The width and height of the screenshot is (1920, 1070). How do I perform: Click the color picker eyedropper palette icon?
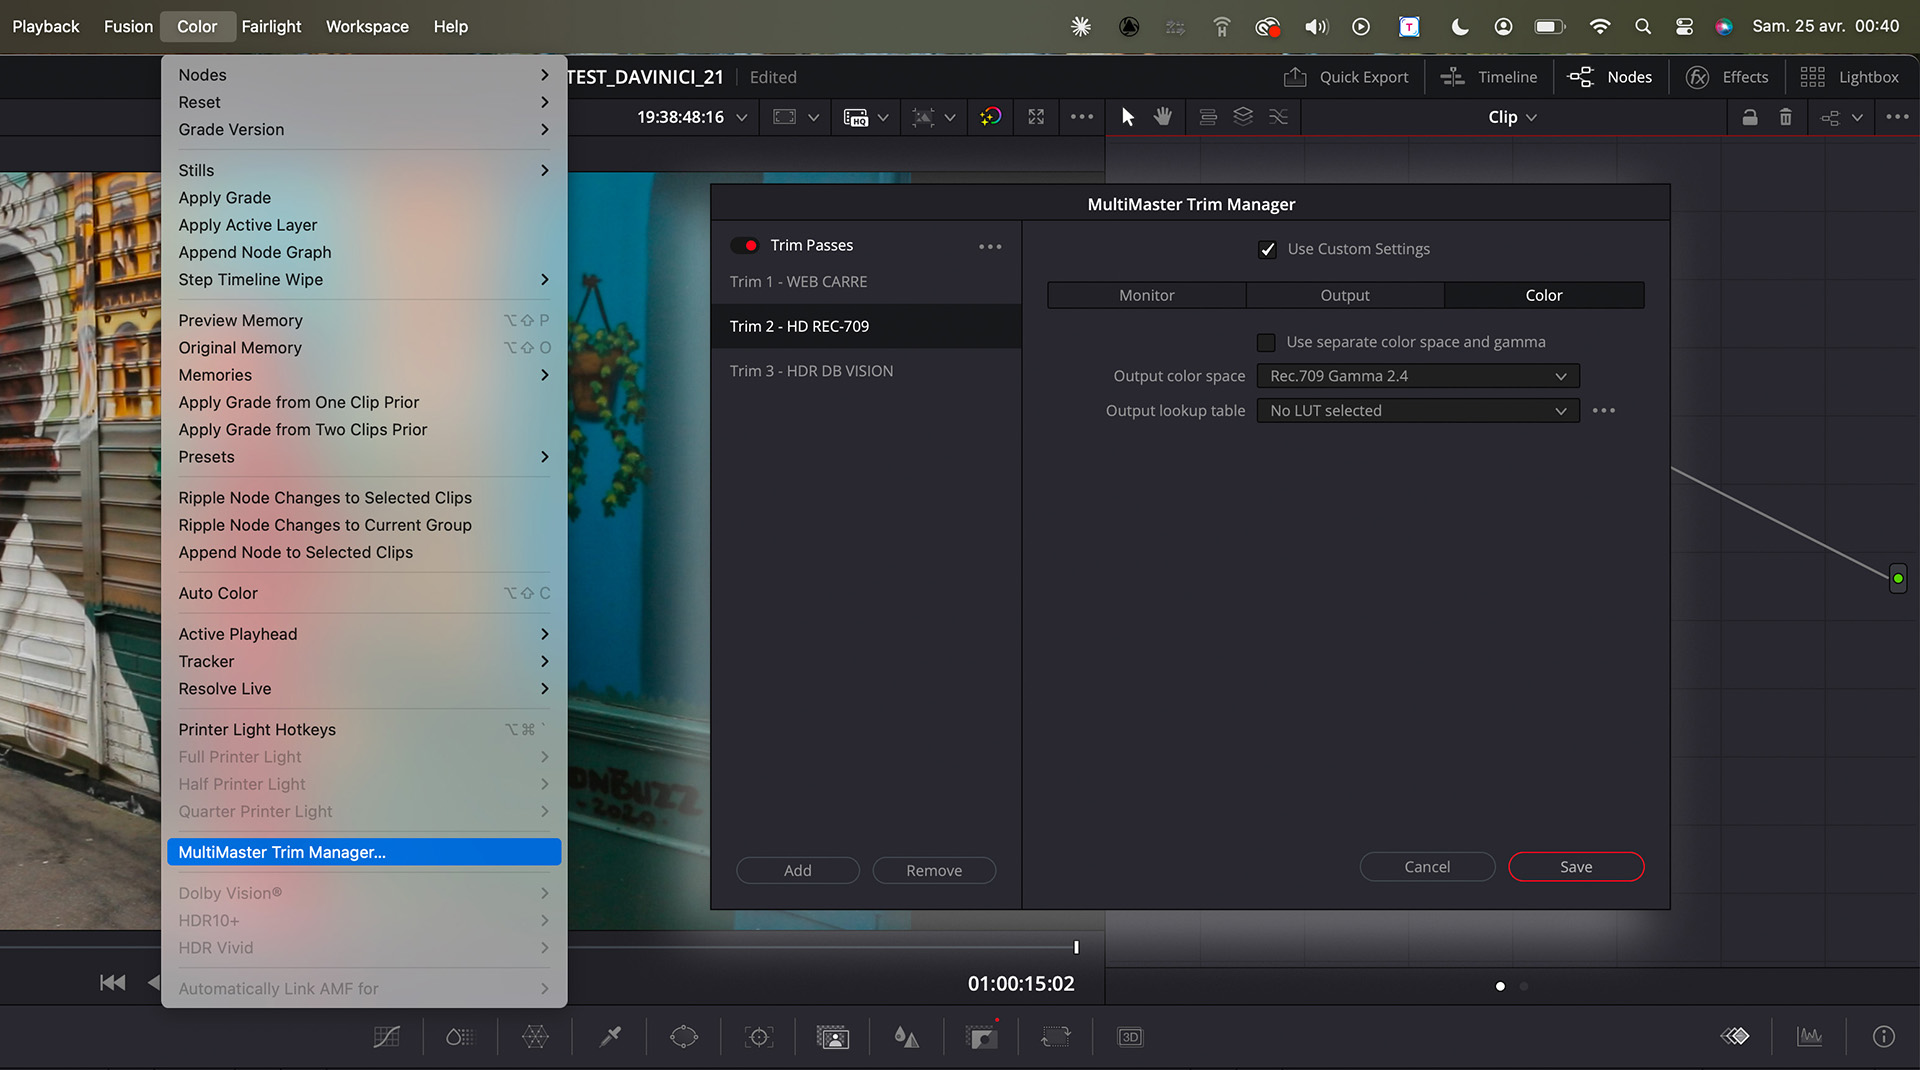click(x=610, y=1037)
